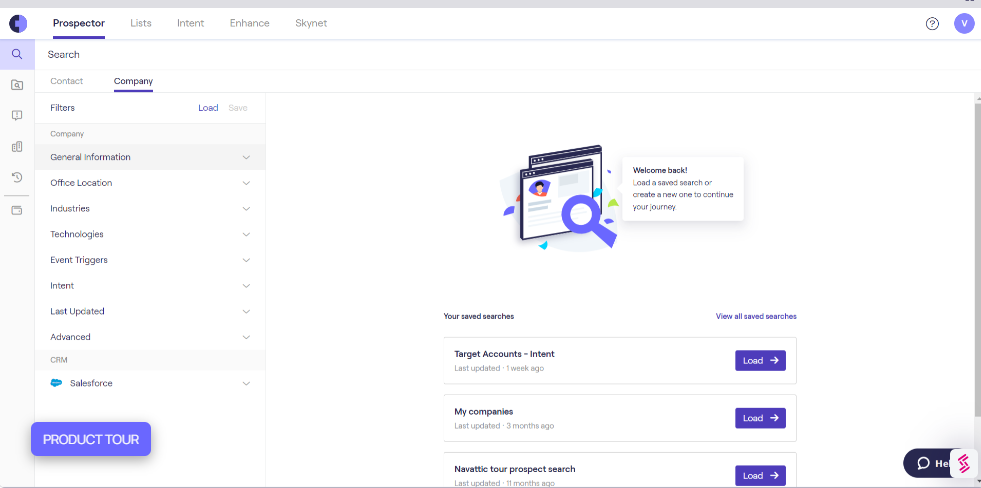Open View all saved searches link

(756, 317)
